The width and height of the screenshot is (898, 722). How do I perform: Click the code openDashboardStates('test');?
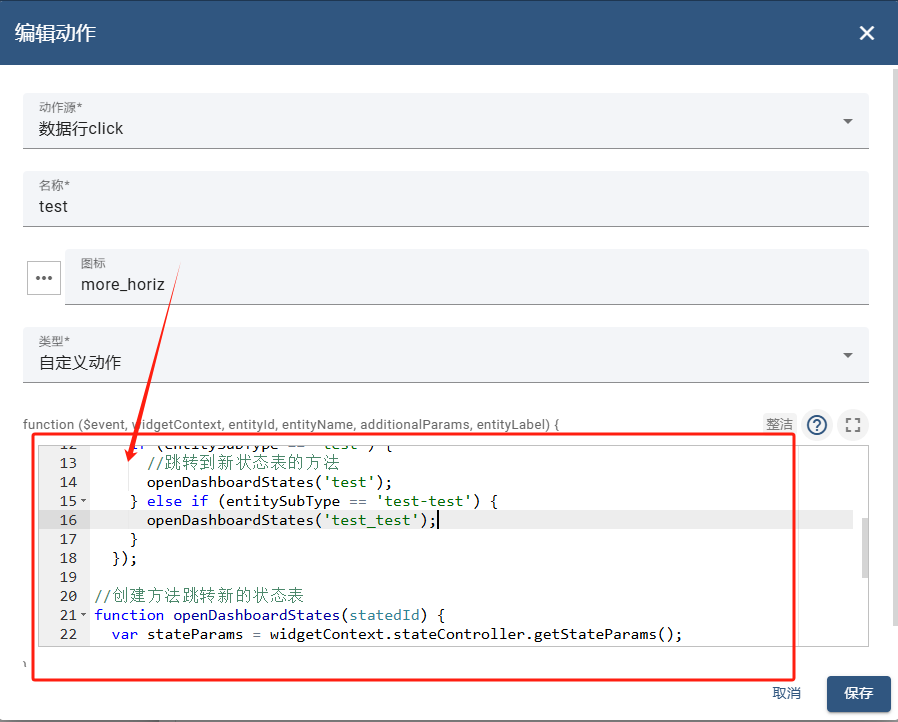coord(269,482)
